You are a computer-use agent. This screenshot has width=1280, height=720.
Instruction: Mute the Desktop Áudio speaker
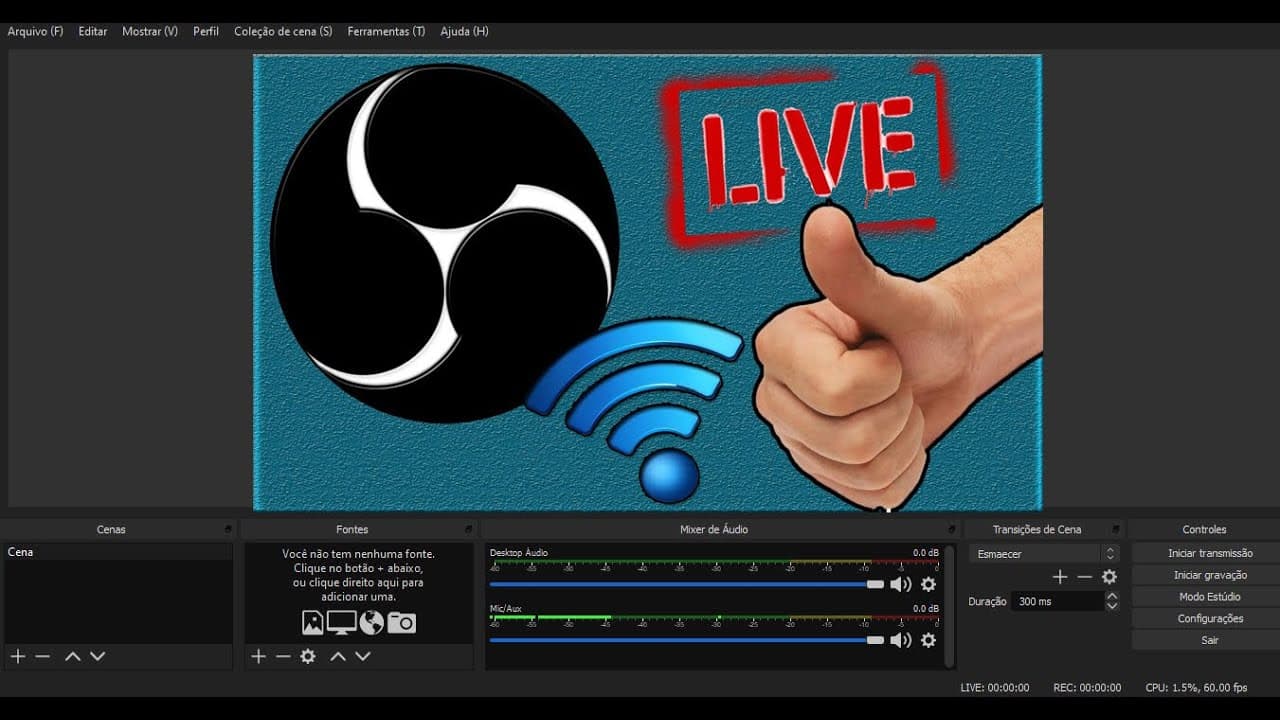(x=901, y=584)
